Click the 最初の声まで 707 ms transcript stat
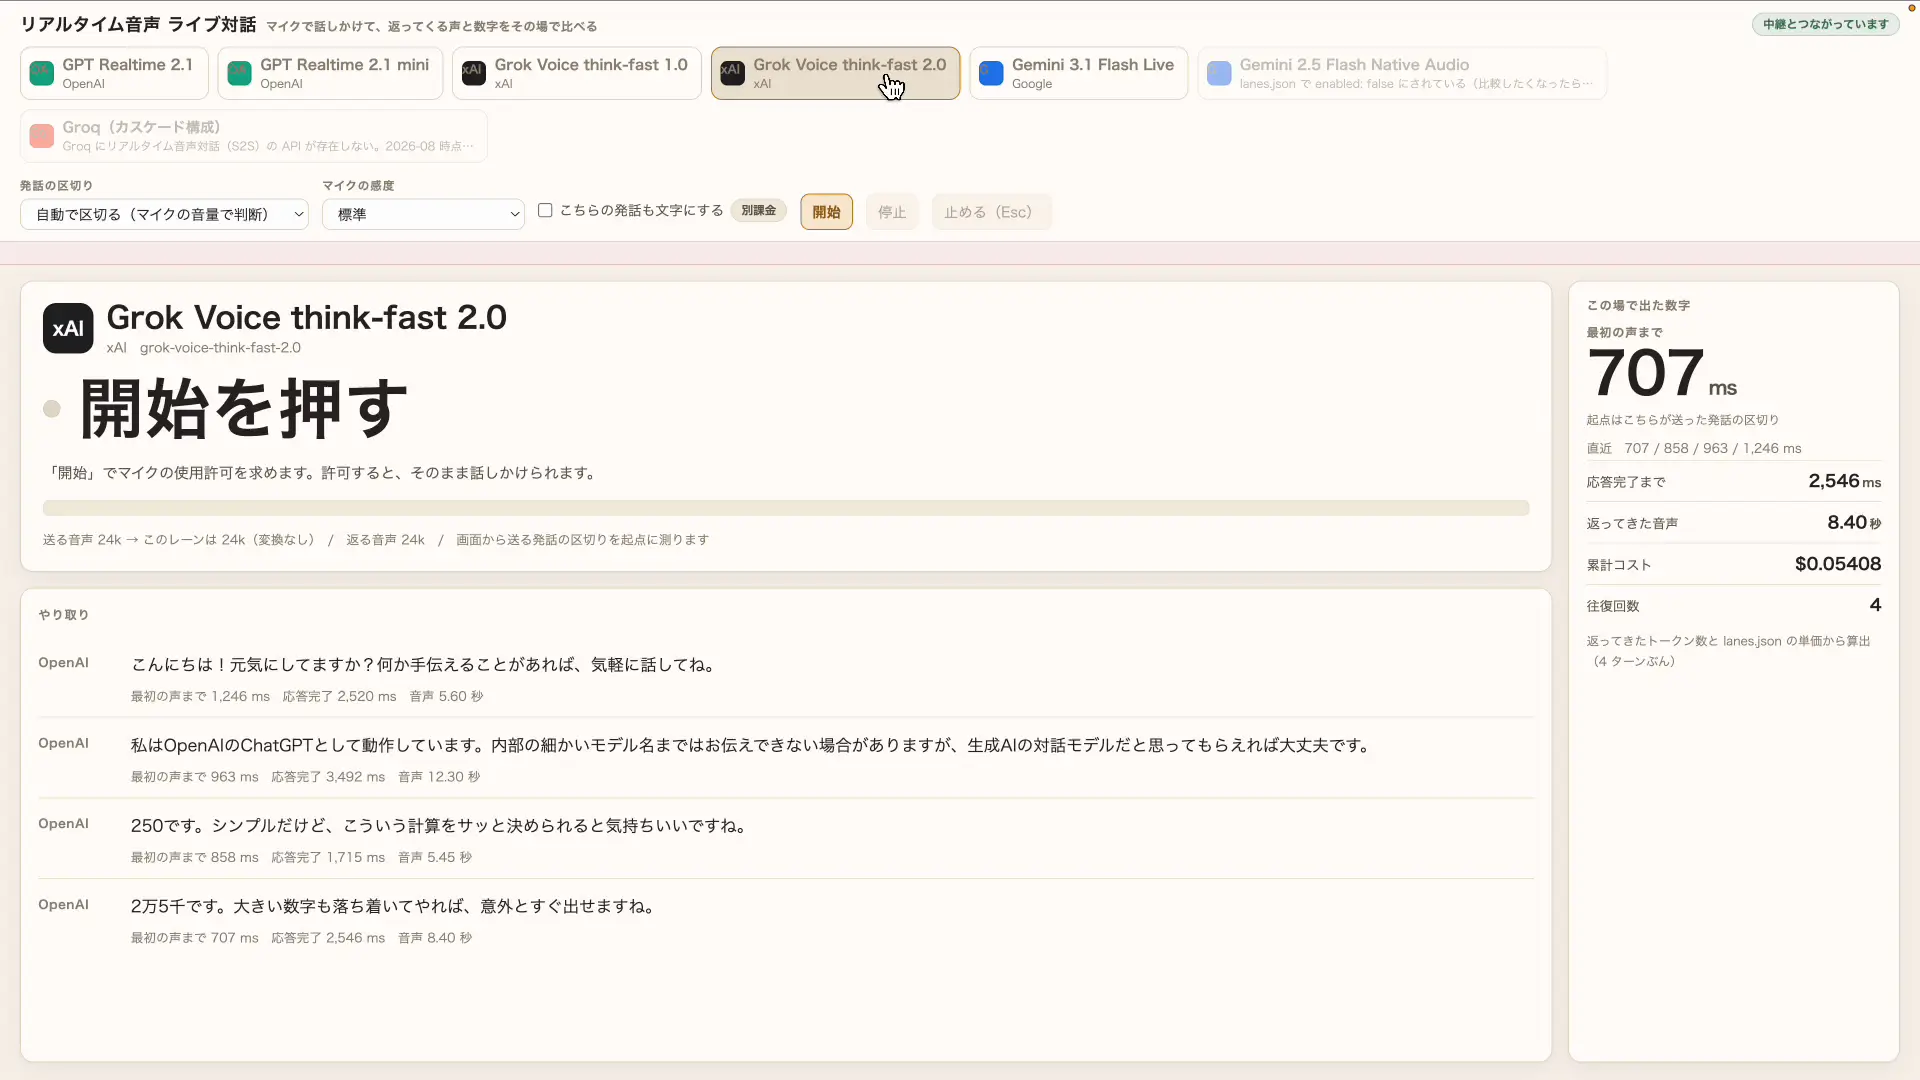The width and height of the screenshot is (1920, 1080). click(195, 938)
